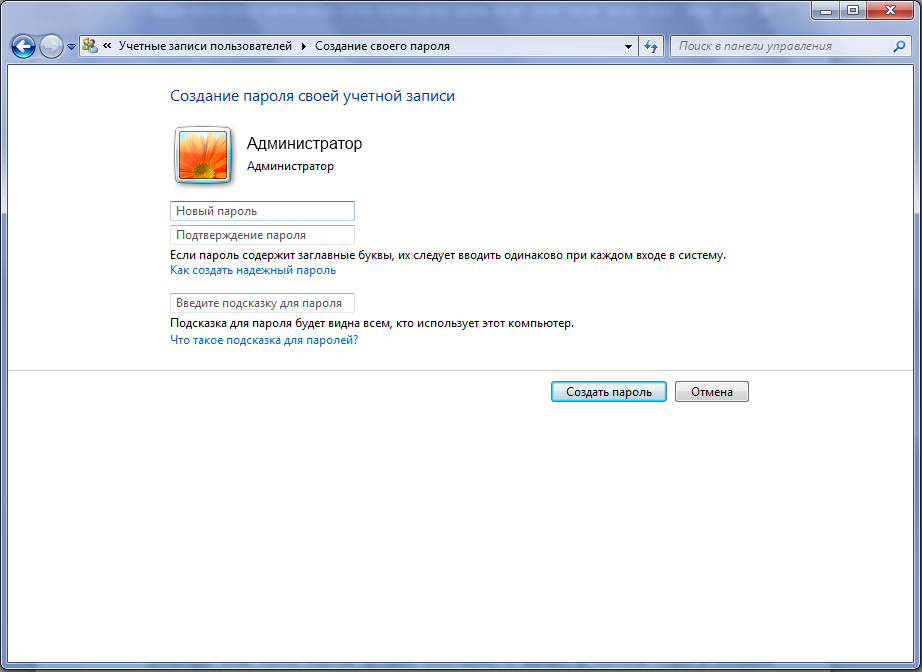Select the Создание своего пароля breadcrumb
922x672 pixels.
click(382, 46)
